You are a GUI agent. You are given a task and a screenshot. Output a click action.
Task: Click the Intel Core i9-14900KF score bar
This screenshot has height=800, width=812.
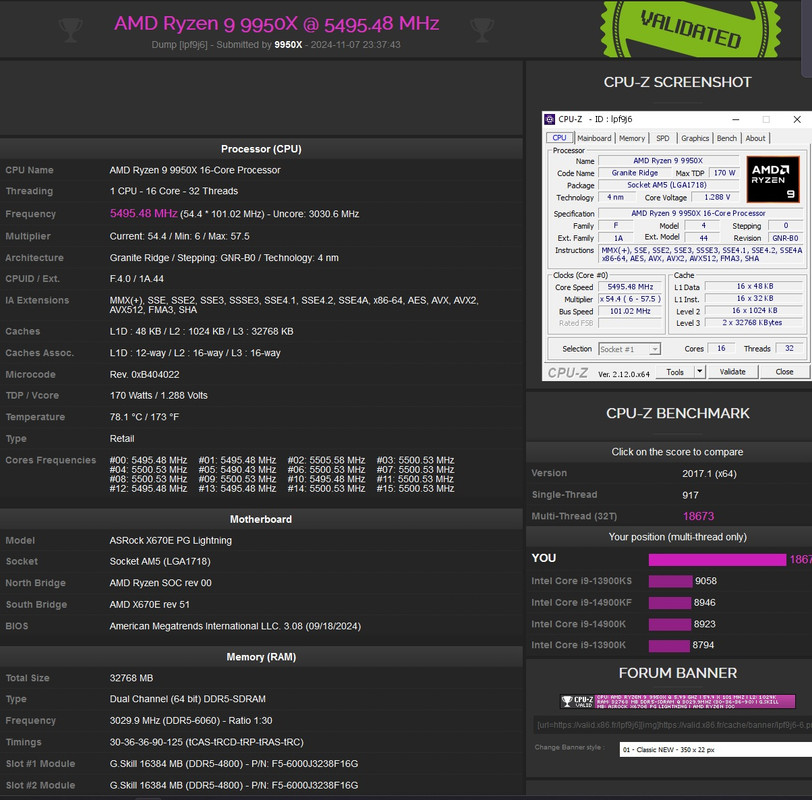(670, 603)
